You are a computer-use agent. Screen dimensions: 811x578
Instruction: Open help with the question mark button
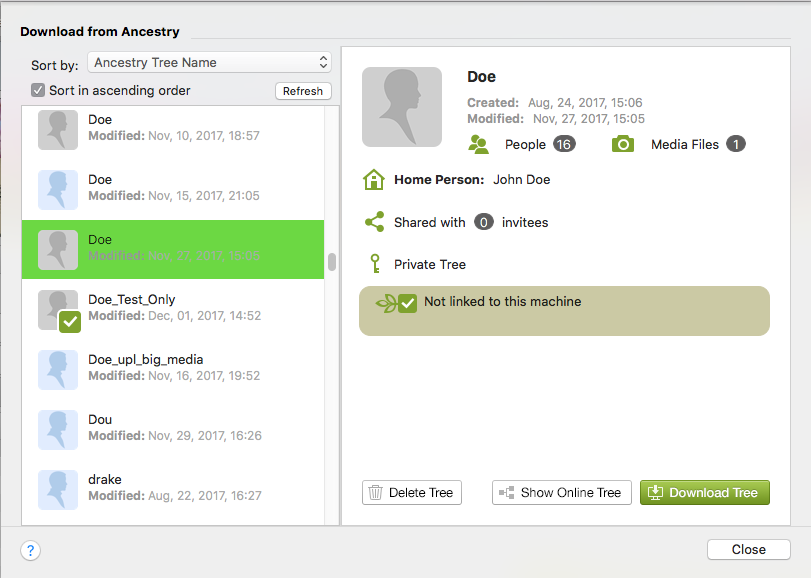(31, 551)
